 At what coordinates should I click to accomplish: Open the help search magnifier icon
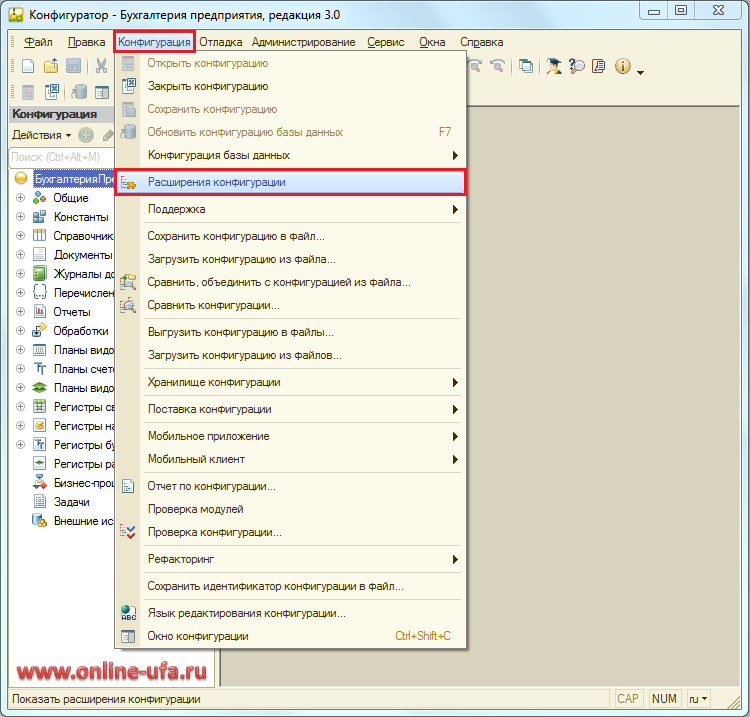pos(577,67)
